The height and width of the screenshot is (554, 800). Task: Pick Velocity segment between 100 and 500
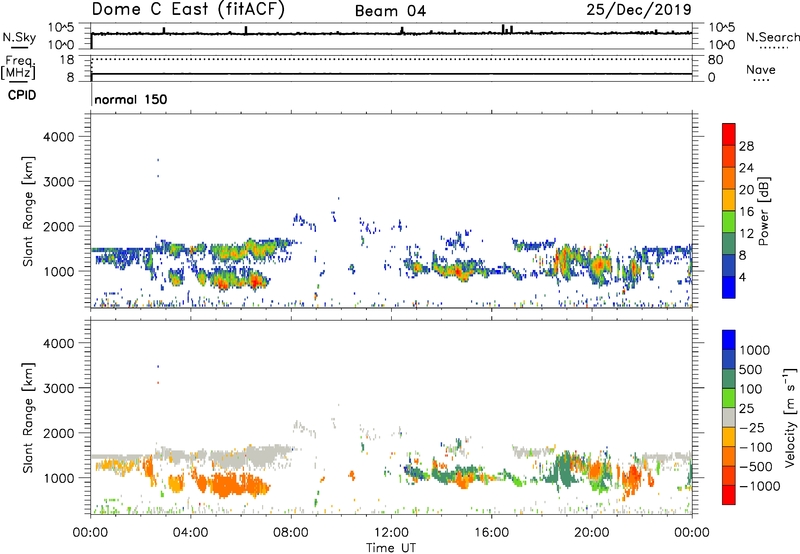(729, 379)
